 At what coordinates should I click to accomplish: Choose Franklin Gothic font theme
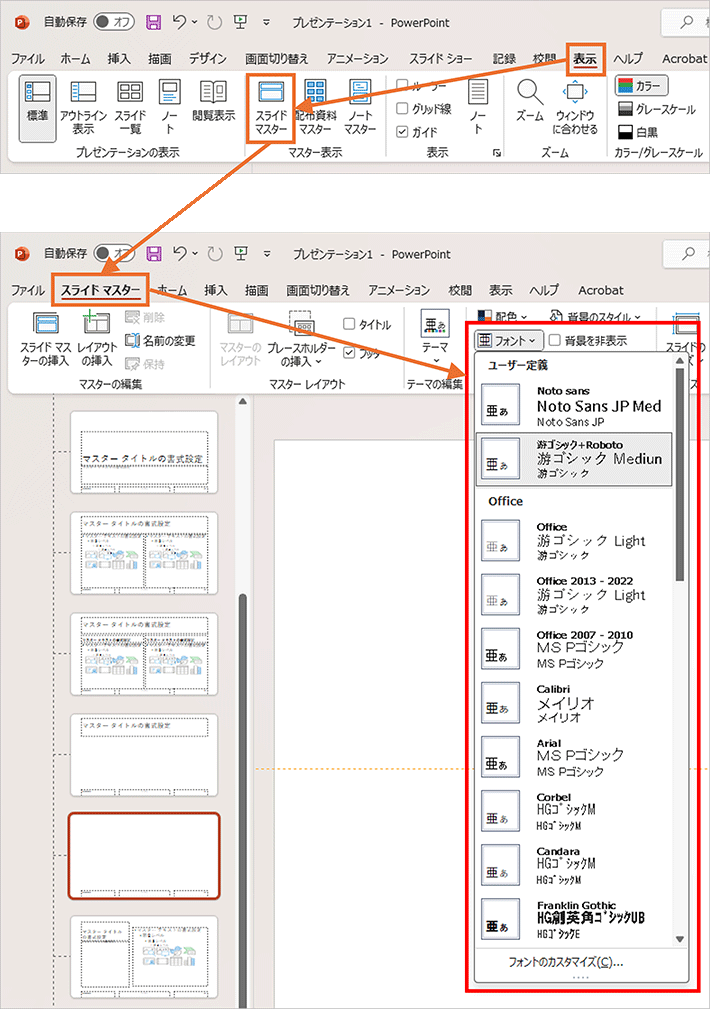576,920
